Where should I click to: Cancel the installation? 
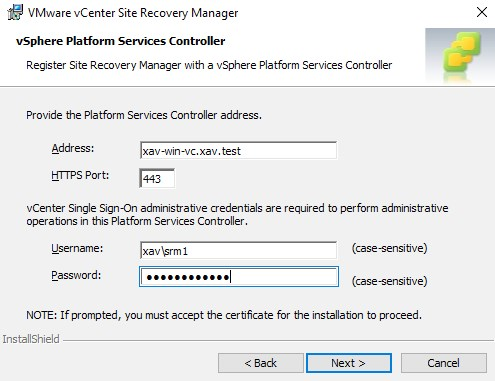(x=444, y=363)
